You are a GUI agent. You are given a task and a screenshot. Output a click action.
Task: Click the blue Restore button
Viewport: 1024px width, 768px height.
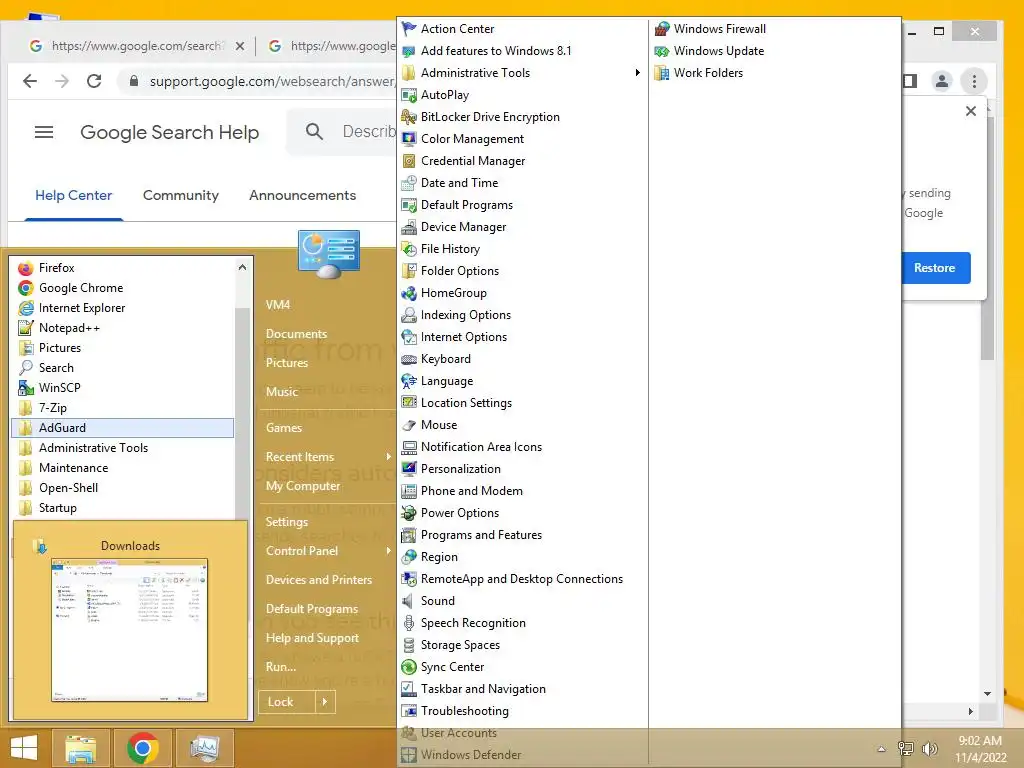coord(935,268)
